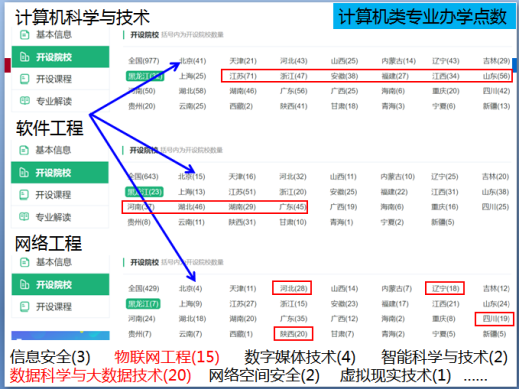
Task: Open the 开设院校 tab under 计算机科学与技术
Action: (x=60, y=57)
